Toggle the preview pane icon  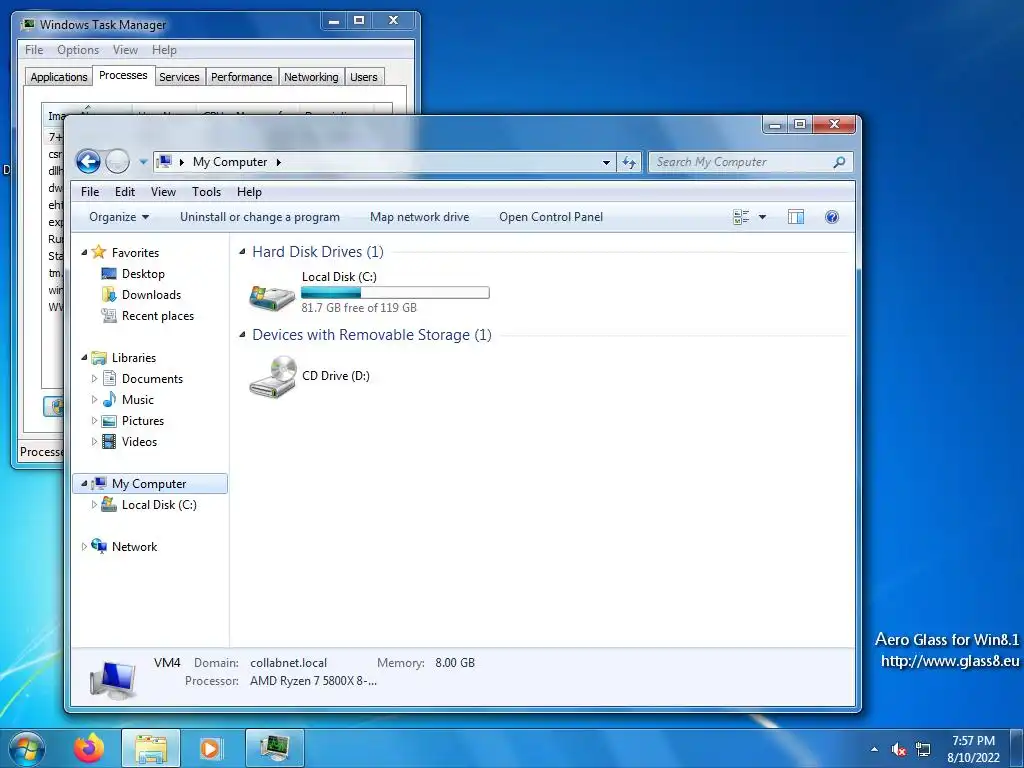pyautogui.click(x=795, y=217)
